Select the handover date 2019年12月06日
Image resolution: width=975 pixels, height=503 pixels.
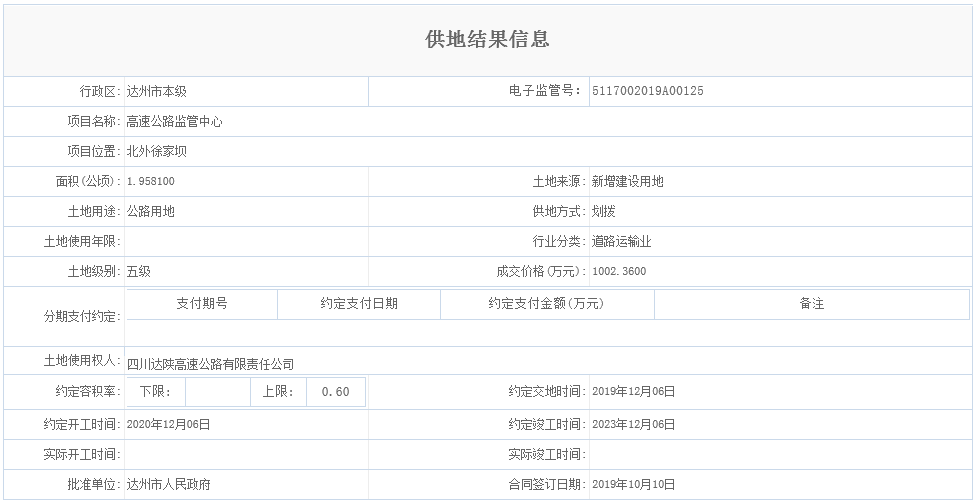[x=634, y=392]
